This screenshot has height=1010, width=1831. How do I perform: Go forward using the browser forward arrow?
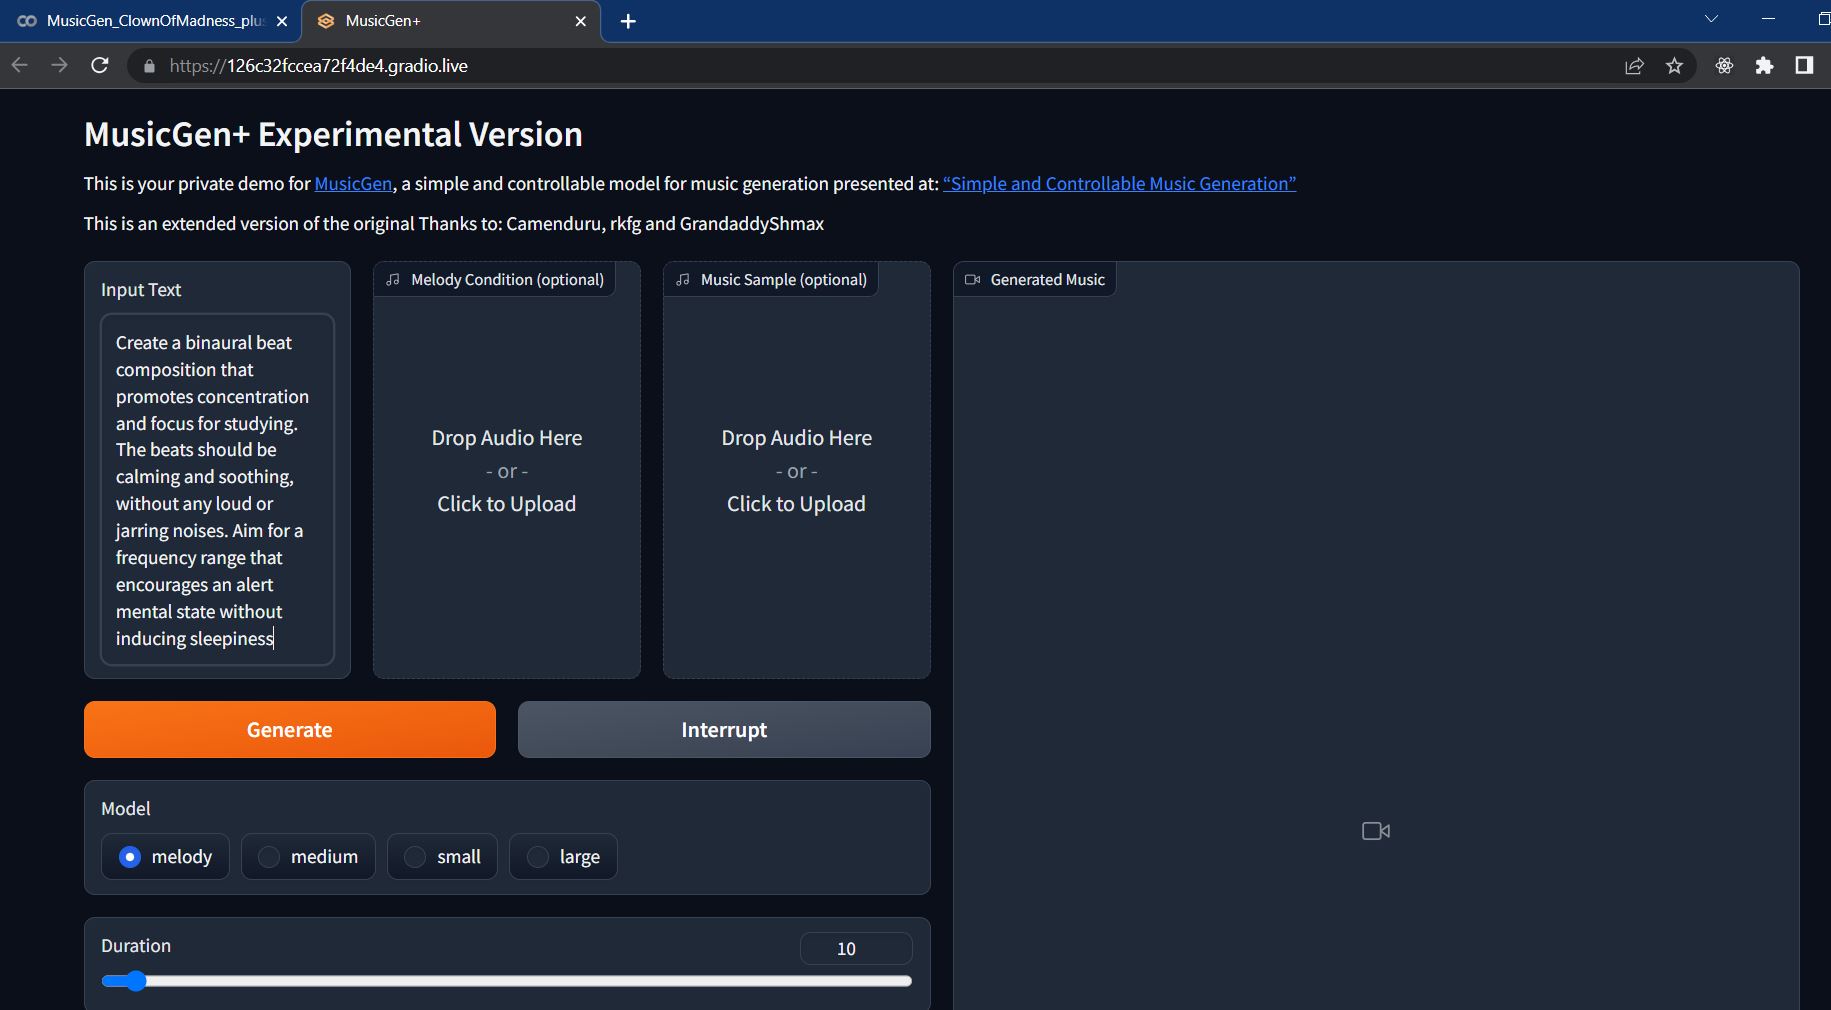pos(60,65)
